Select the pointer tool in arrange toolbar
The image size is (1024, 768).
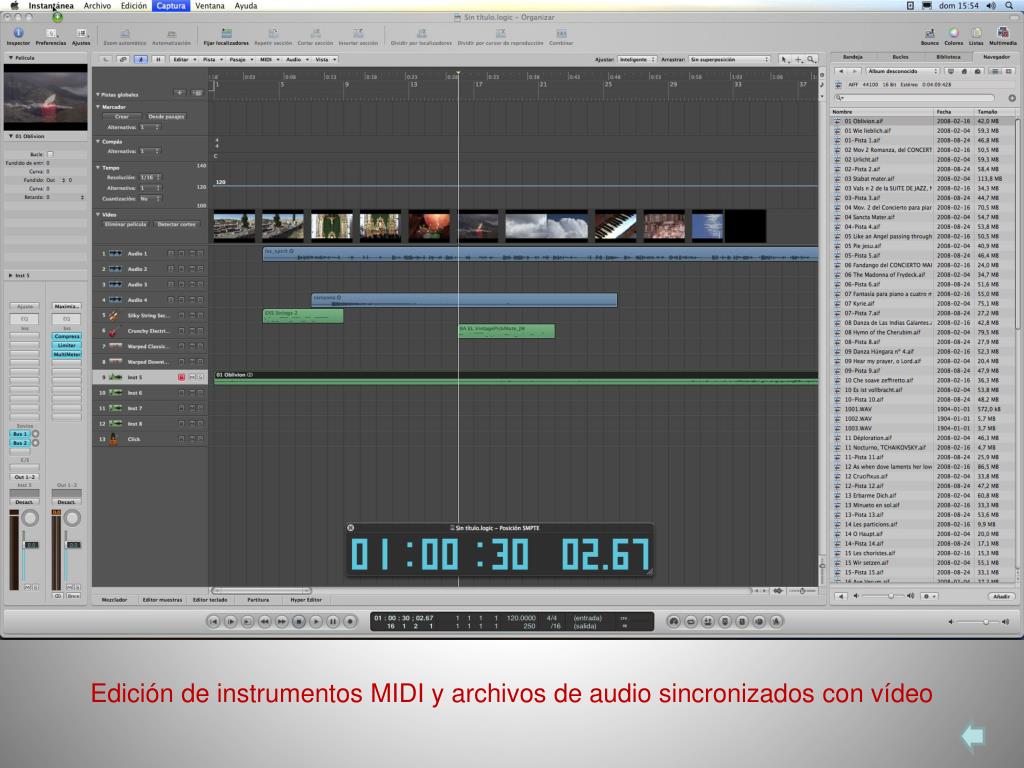coord(784,59)
